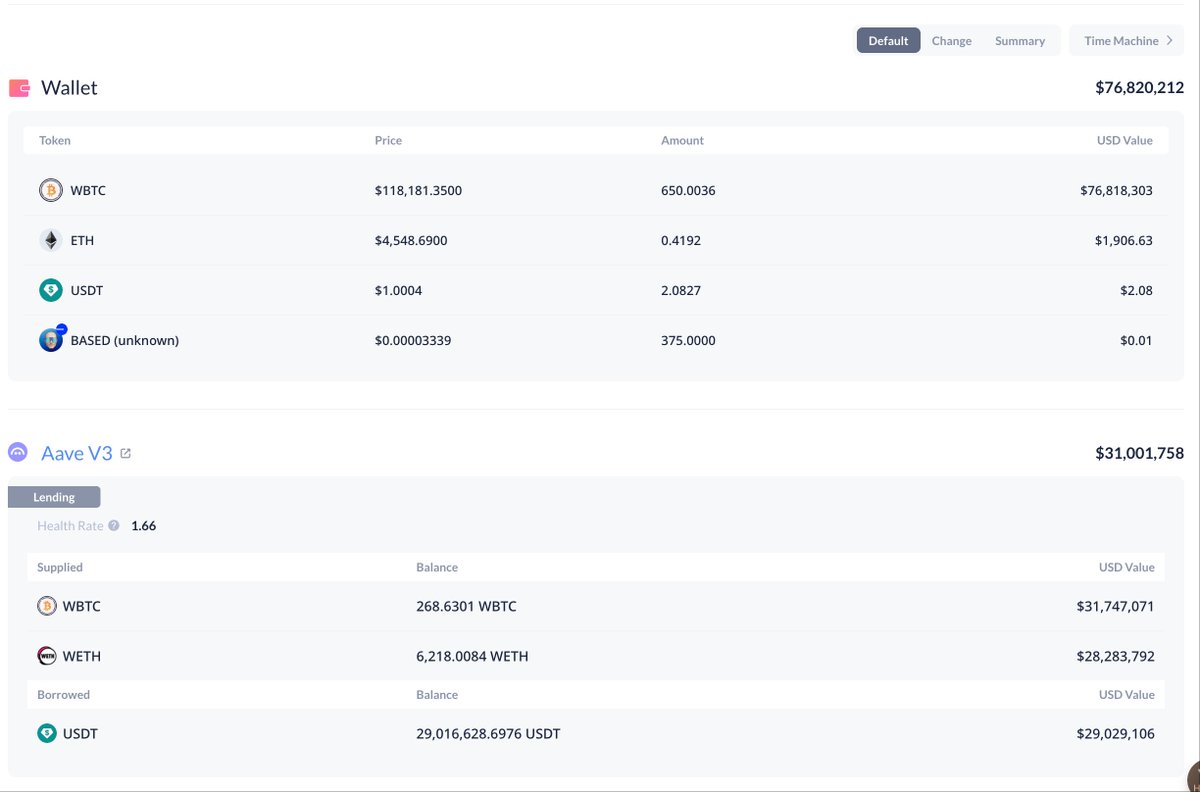Viewport: 1200px width, 792px height.
Task: Click the borrowed balance 29,016,628.6976 USDT
Action: coord(488,734)
